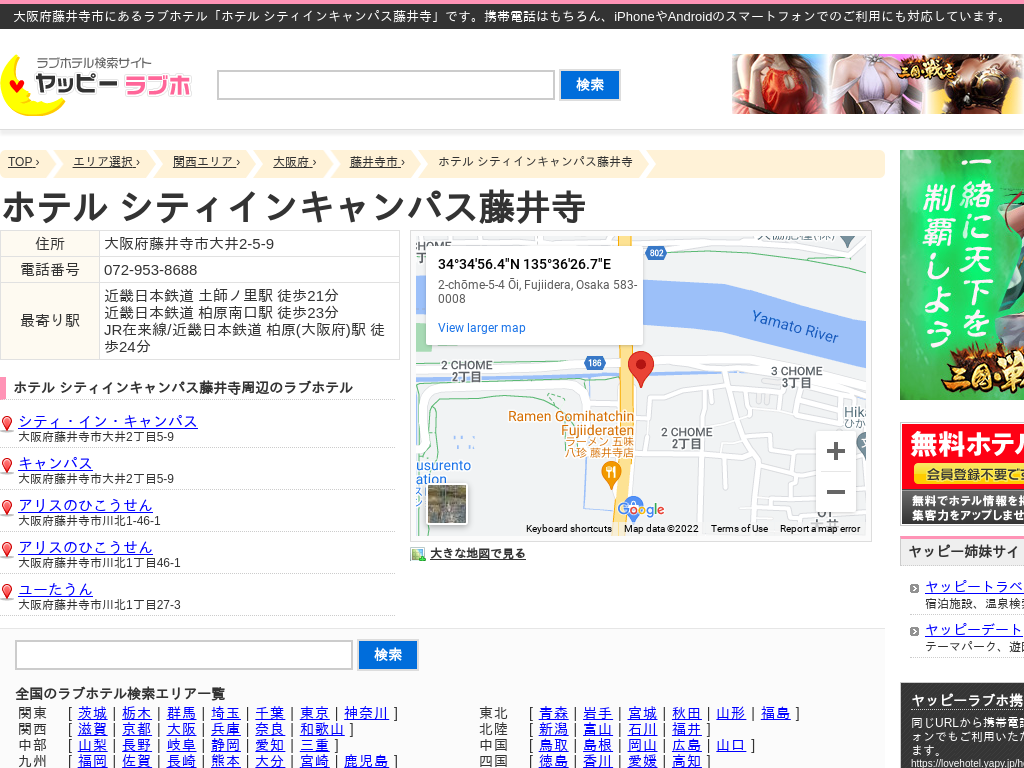Open 新潟 area link
The image size is (1024, 768).
(553, 729)
